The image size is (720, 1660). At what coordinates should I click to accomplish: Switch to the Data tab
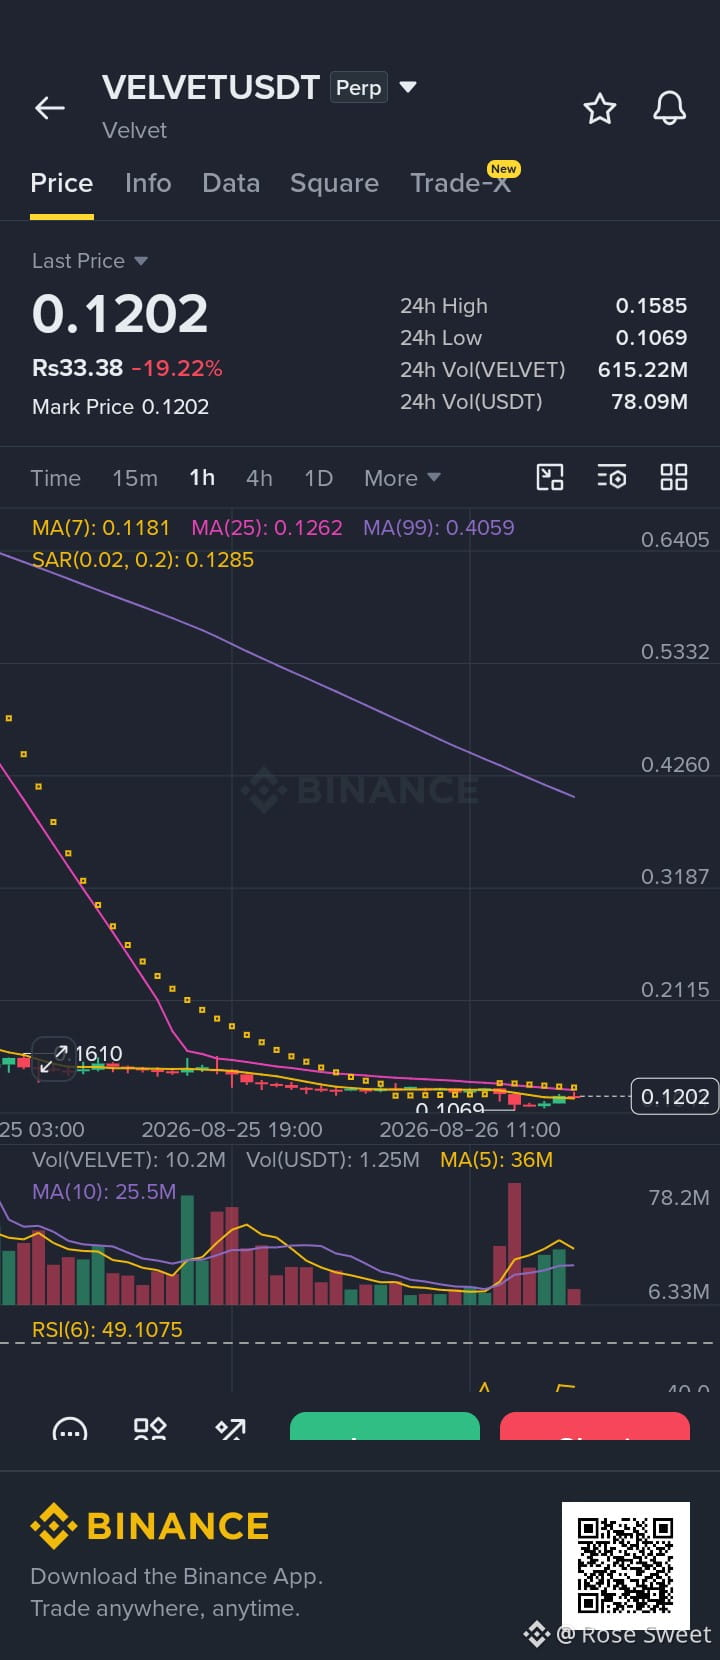(231, 183)
